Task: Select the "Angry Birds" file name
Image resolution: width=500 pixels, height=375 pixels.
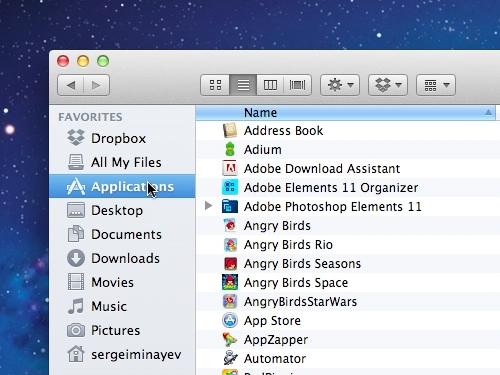Action: point(277,226)
